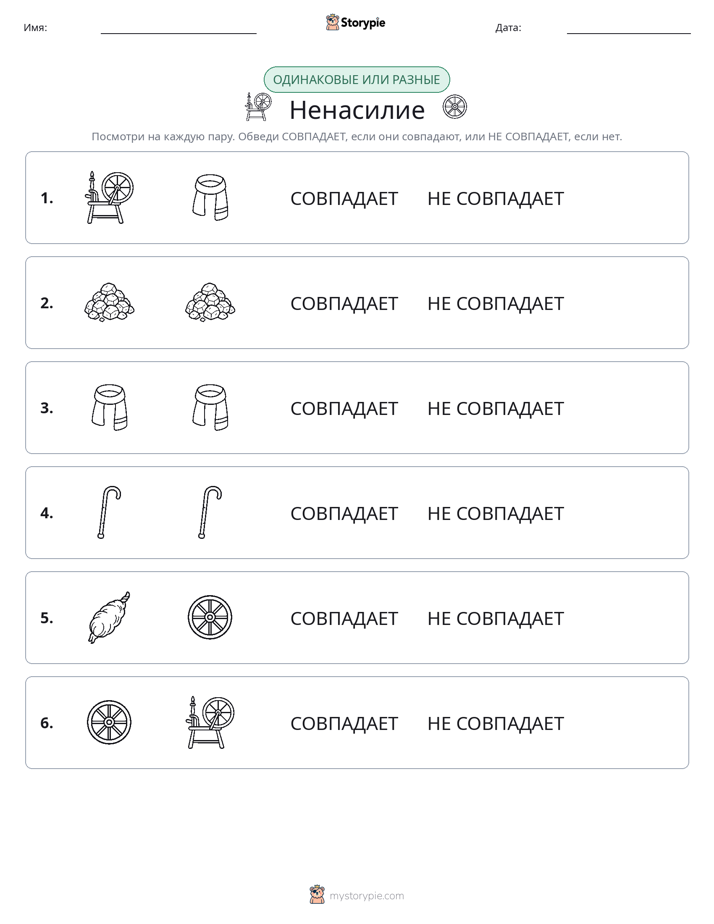714x924 pixels.
Task: Click the Дата date line field
Action: tap(629, 28)
